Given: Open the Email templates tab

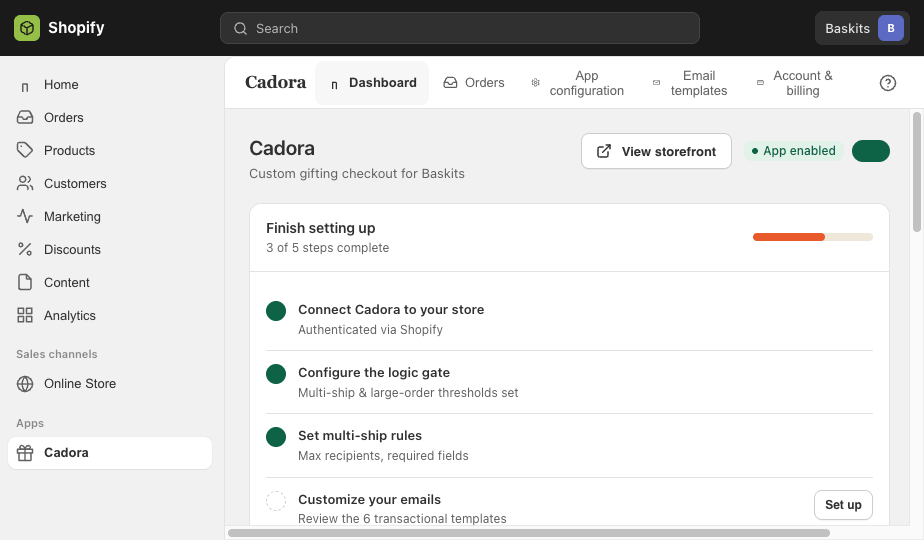Looking at the screenshot, I should click(690, 83).
